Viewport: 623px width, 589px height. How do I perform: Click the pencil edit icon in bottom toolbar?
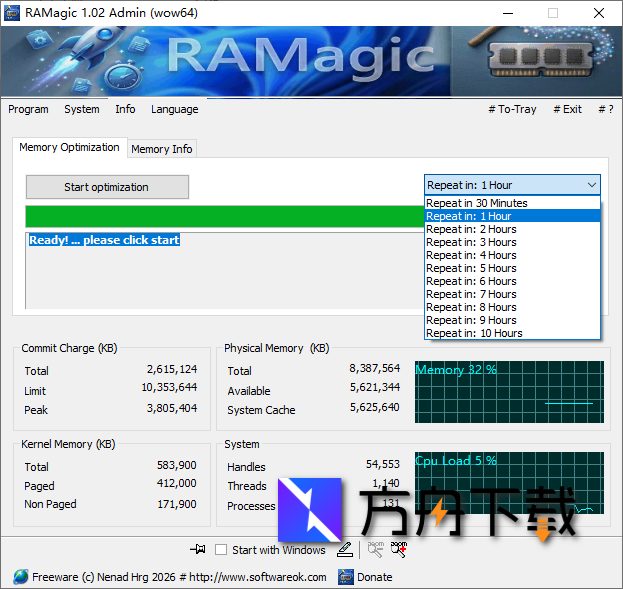(345, 550)
